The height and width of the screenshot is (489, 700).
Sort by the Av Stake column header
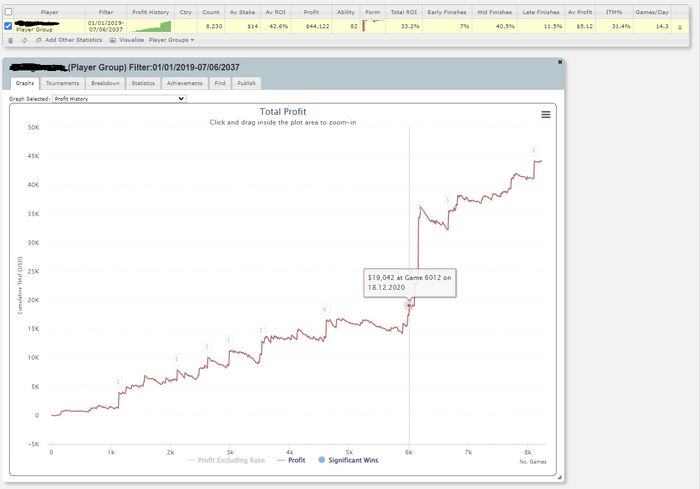(242, 12)
